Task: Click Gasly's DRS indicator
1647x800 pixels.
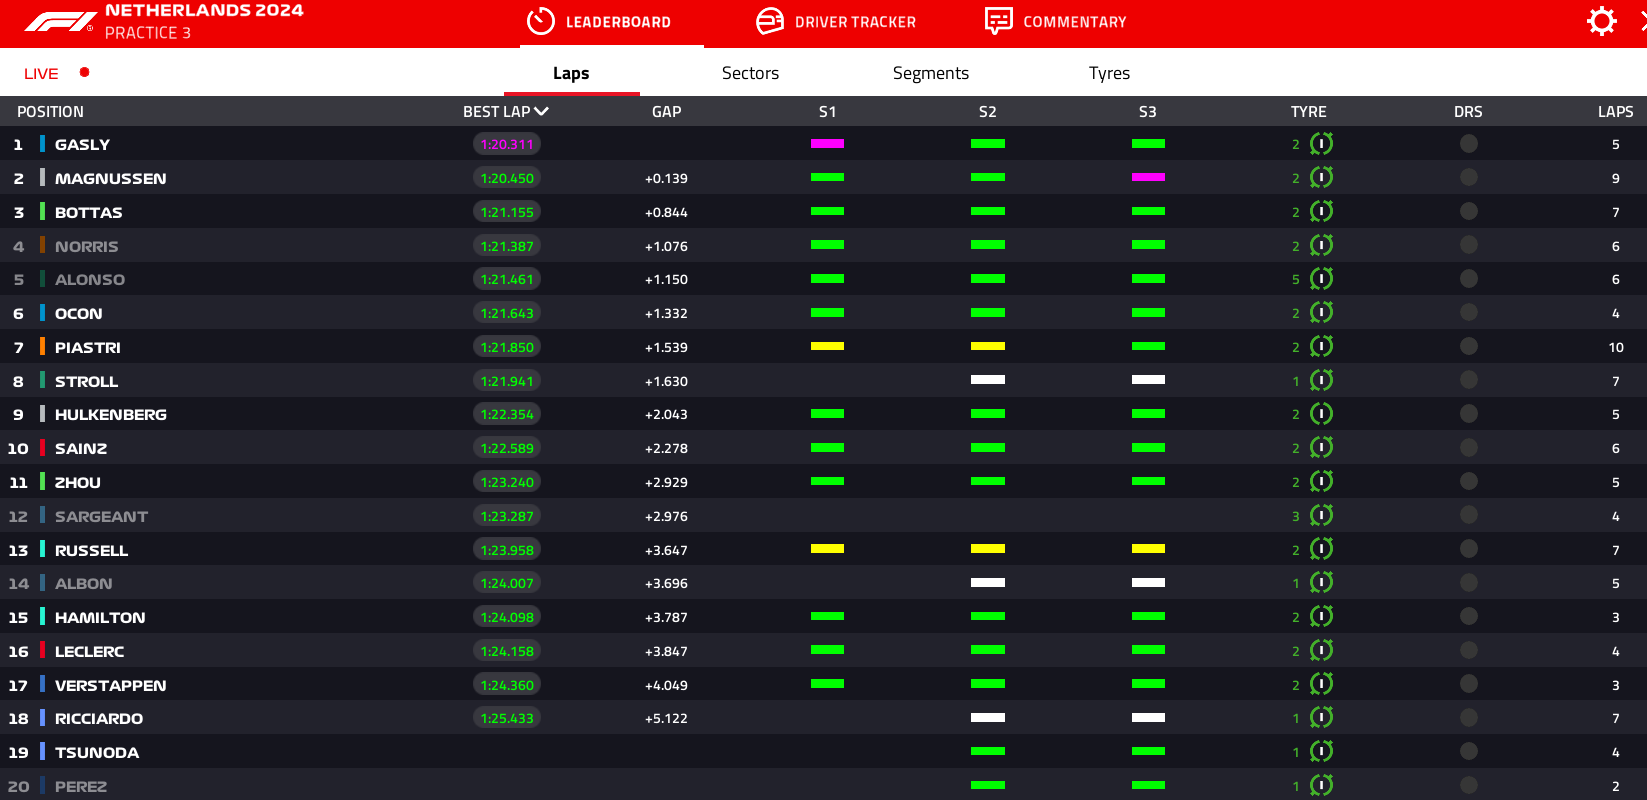Action: (x=1468, y=144)
